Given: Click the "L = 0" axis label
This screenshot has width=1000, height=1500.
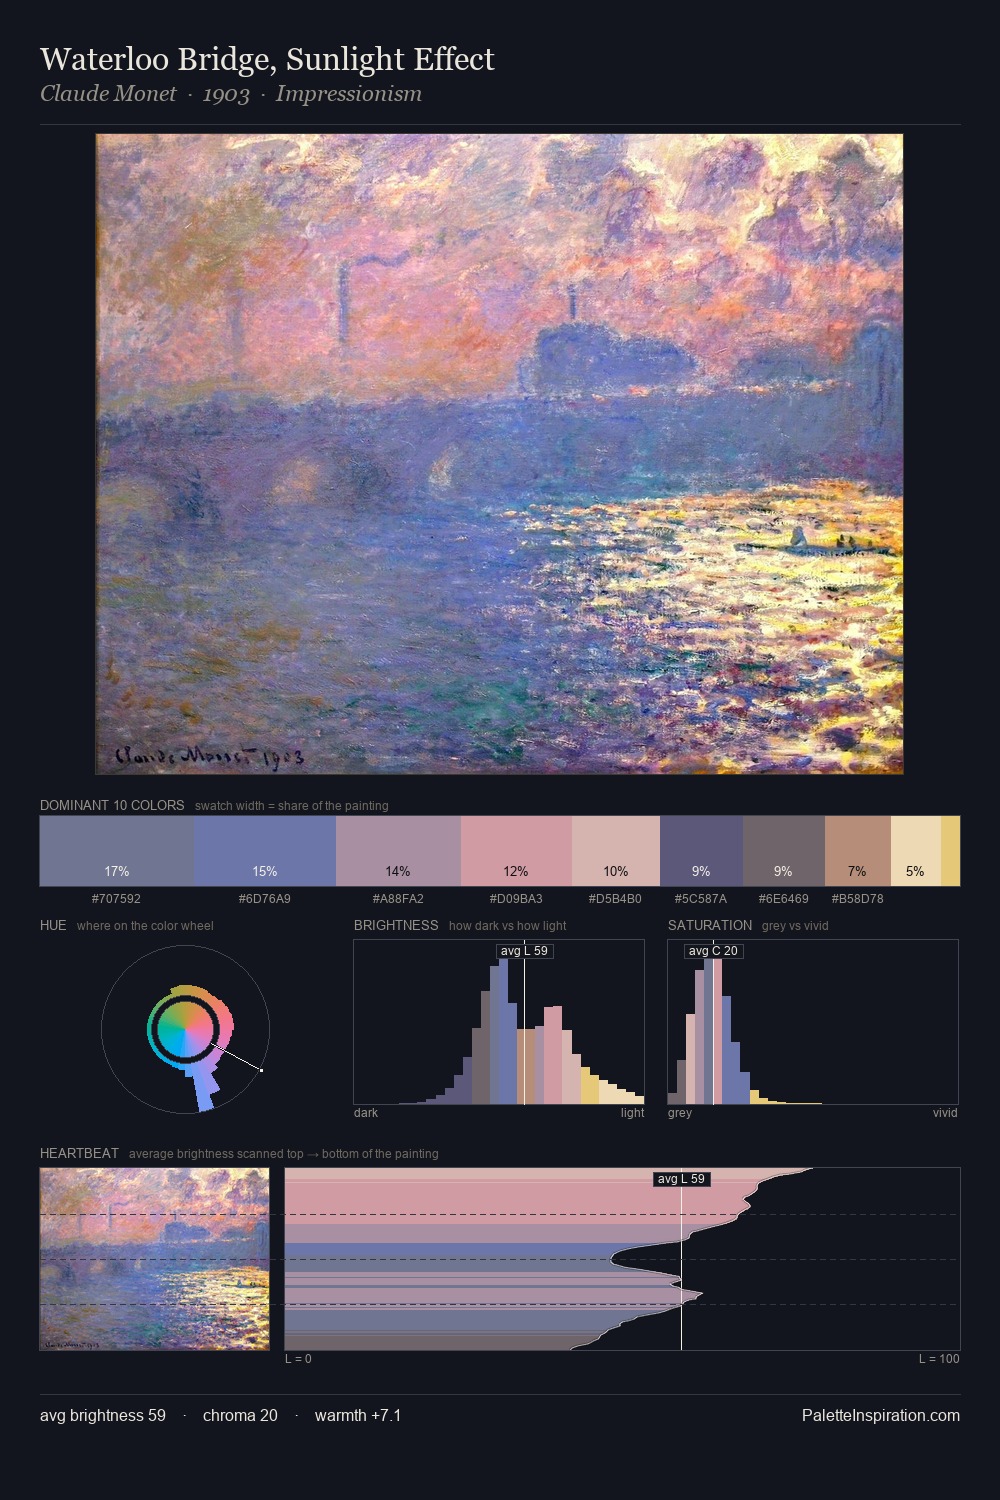Looking at the screenshot, I should coord(298,1359).
